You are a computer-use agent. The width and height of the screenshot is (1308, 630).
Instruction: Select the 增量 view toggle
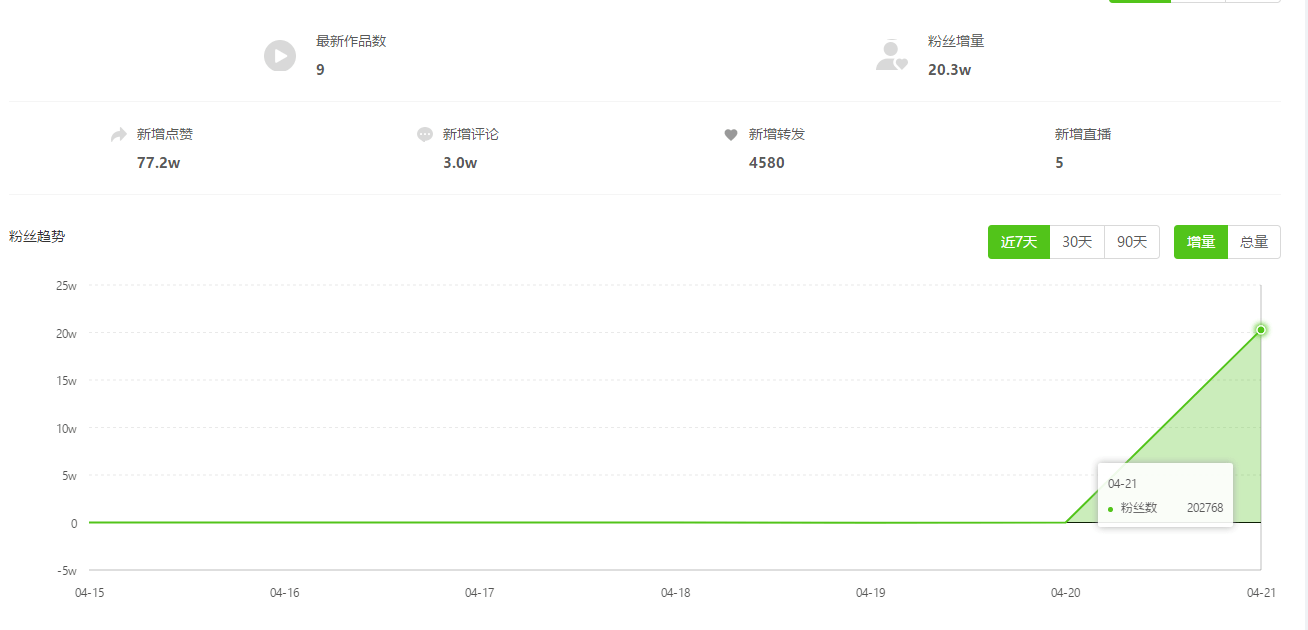coord(1201,242)
